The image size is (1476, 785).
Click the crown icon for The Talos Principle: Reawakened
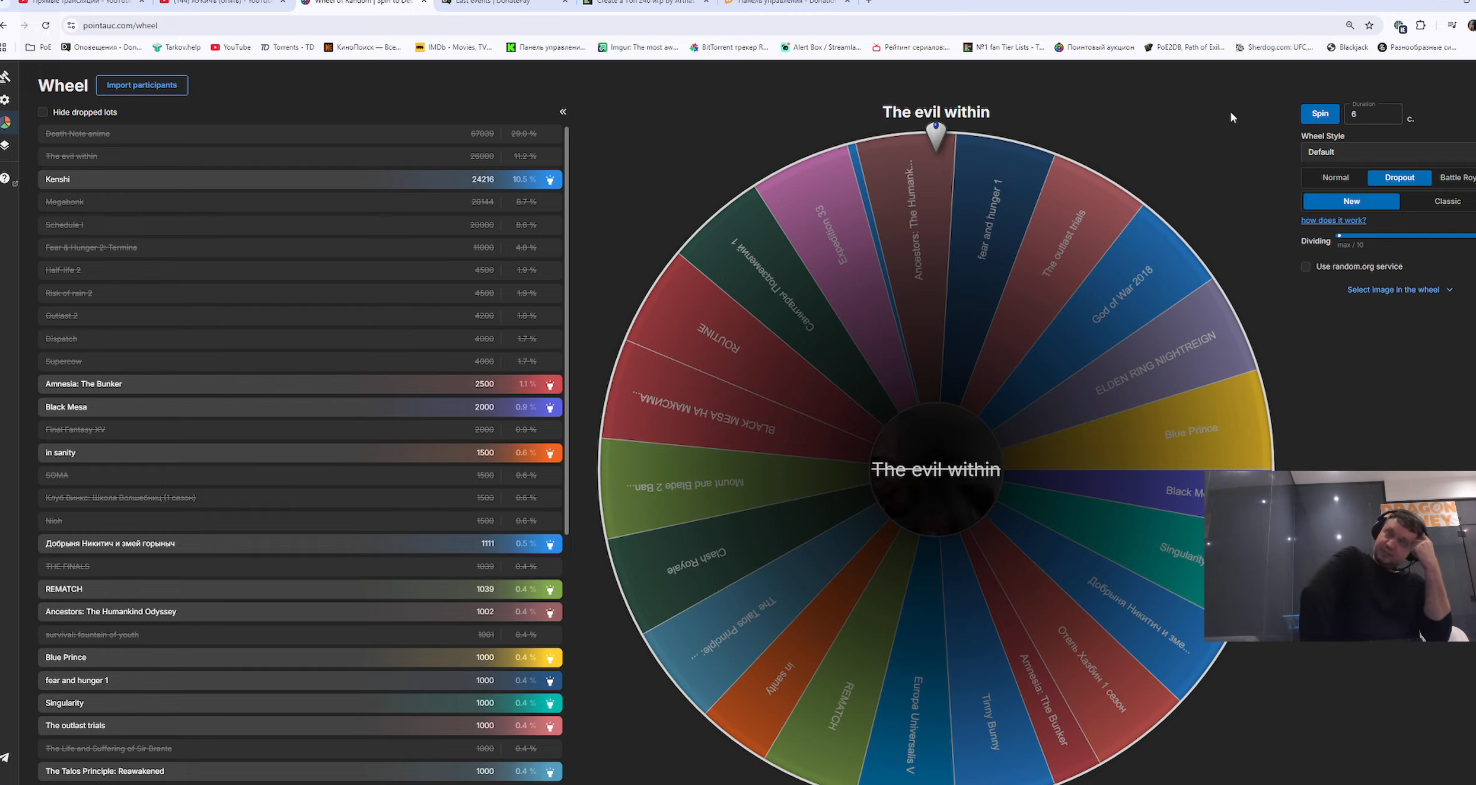tap(550, 772)
